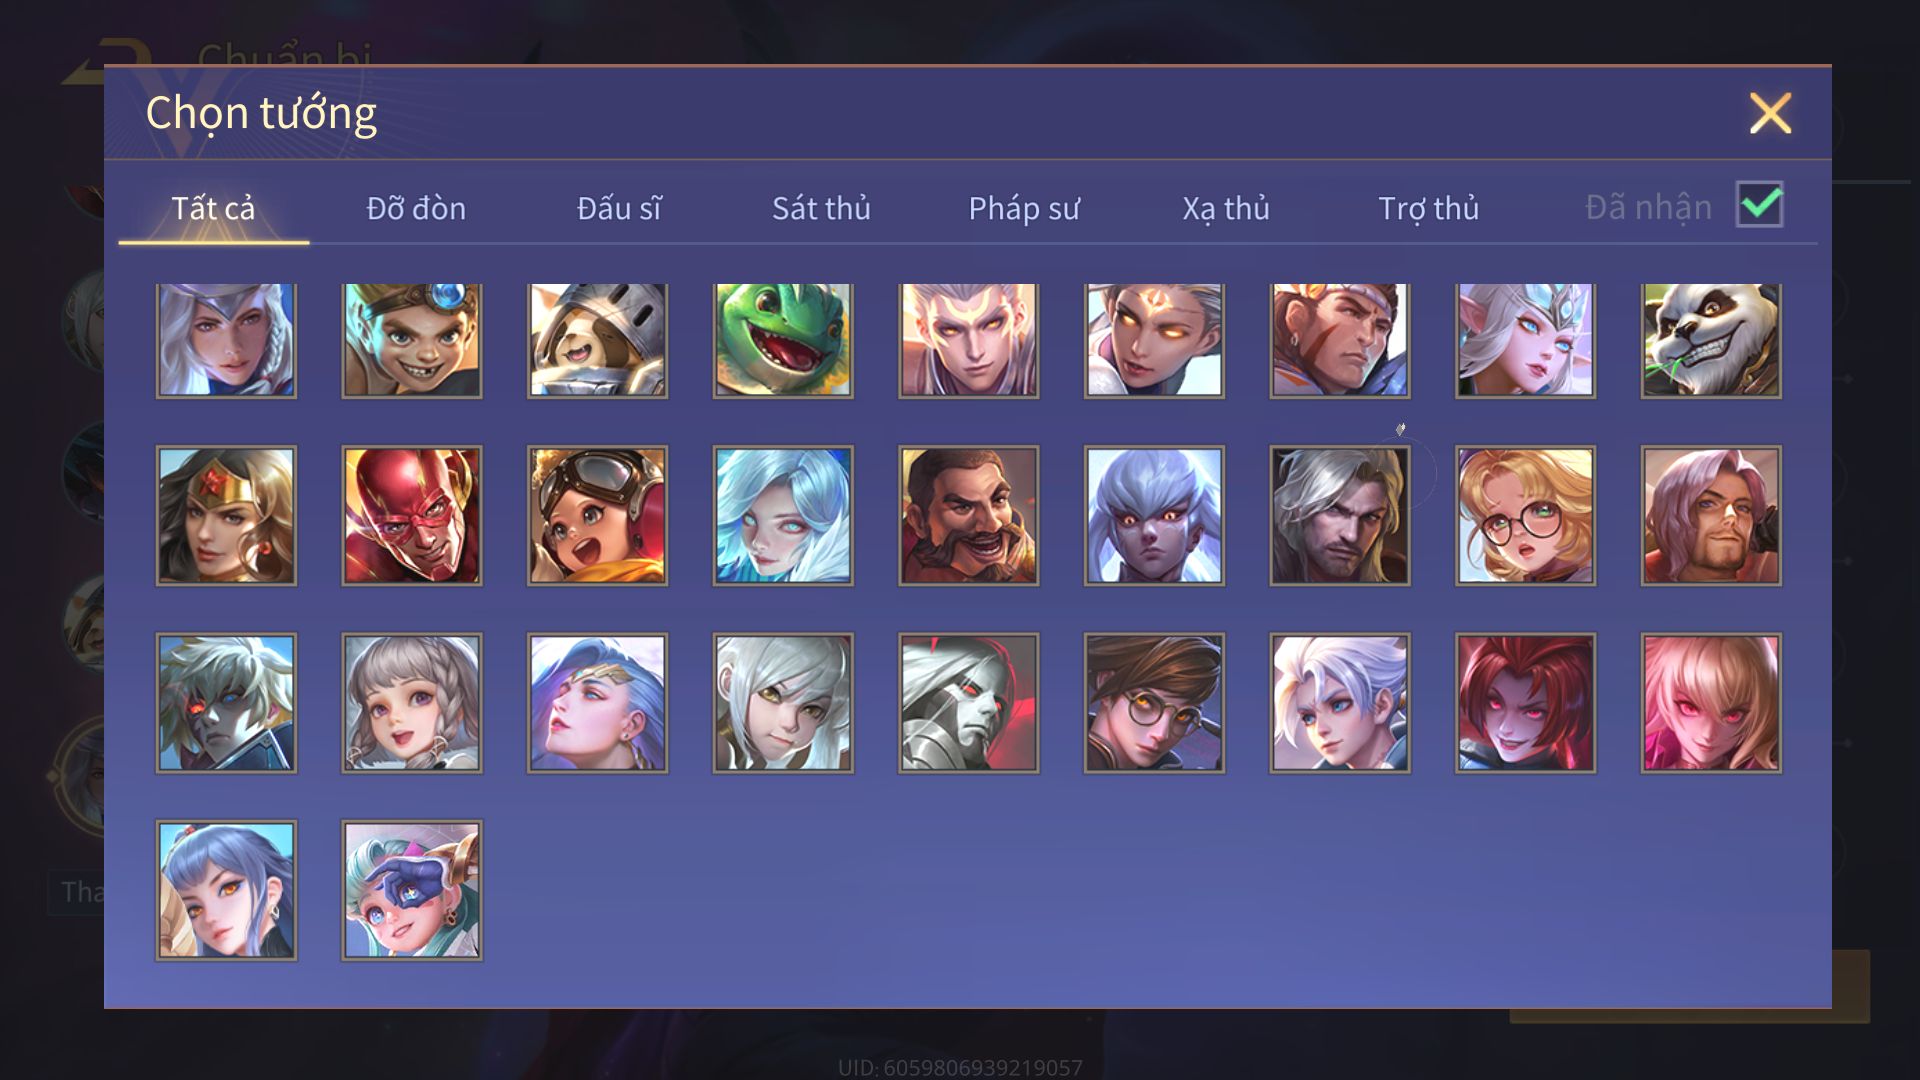Viewport: 1920px width, 1080px height.
Task: Select the armored raccoon hero portrait
Action: pyautogui.click(x=598, y=340)
